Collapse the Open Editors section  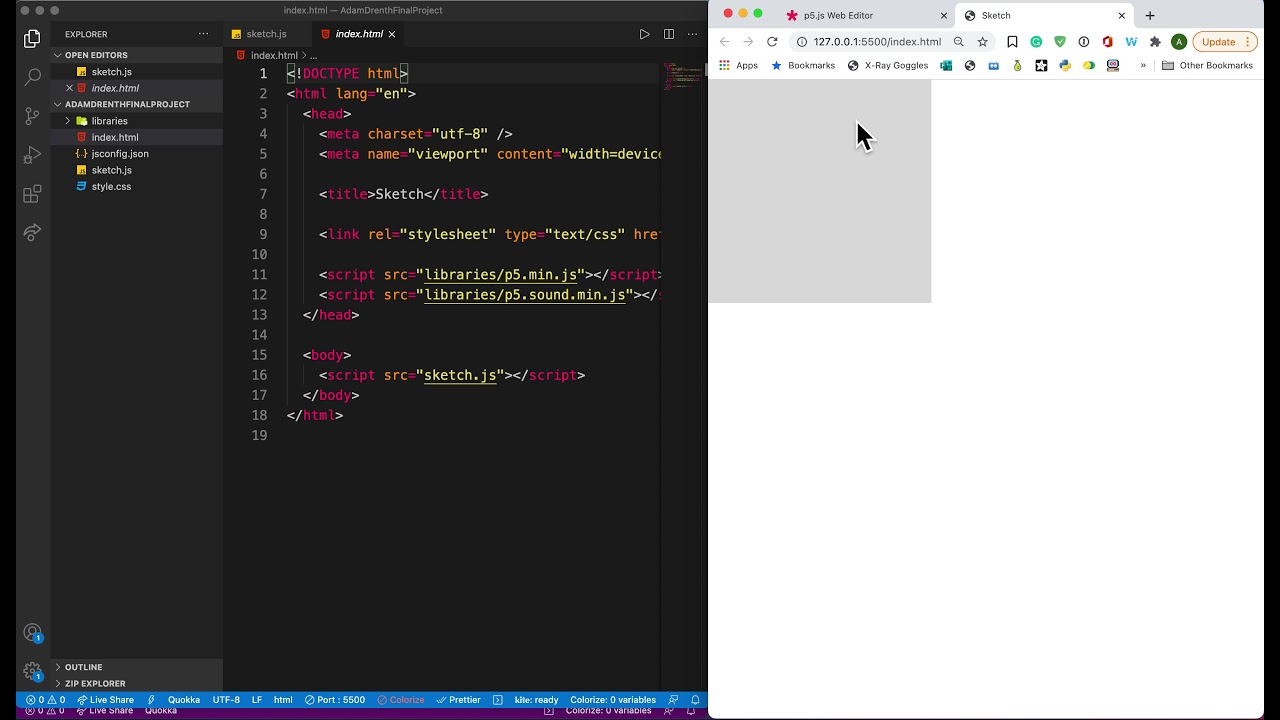pyautogui.click(x=136, y=55)
